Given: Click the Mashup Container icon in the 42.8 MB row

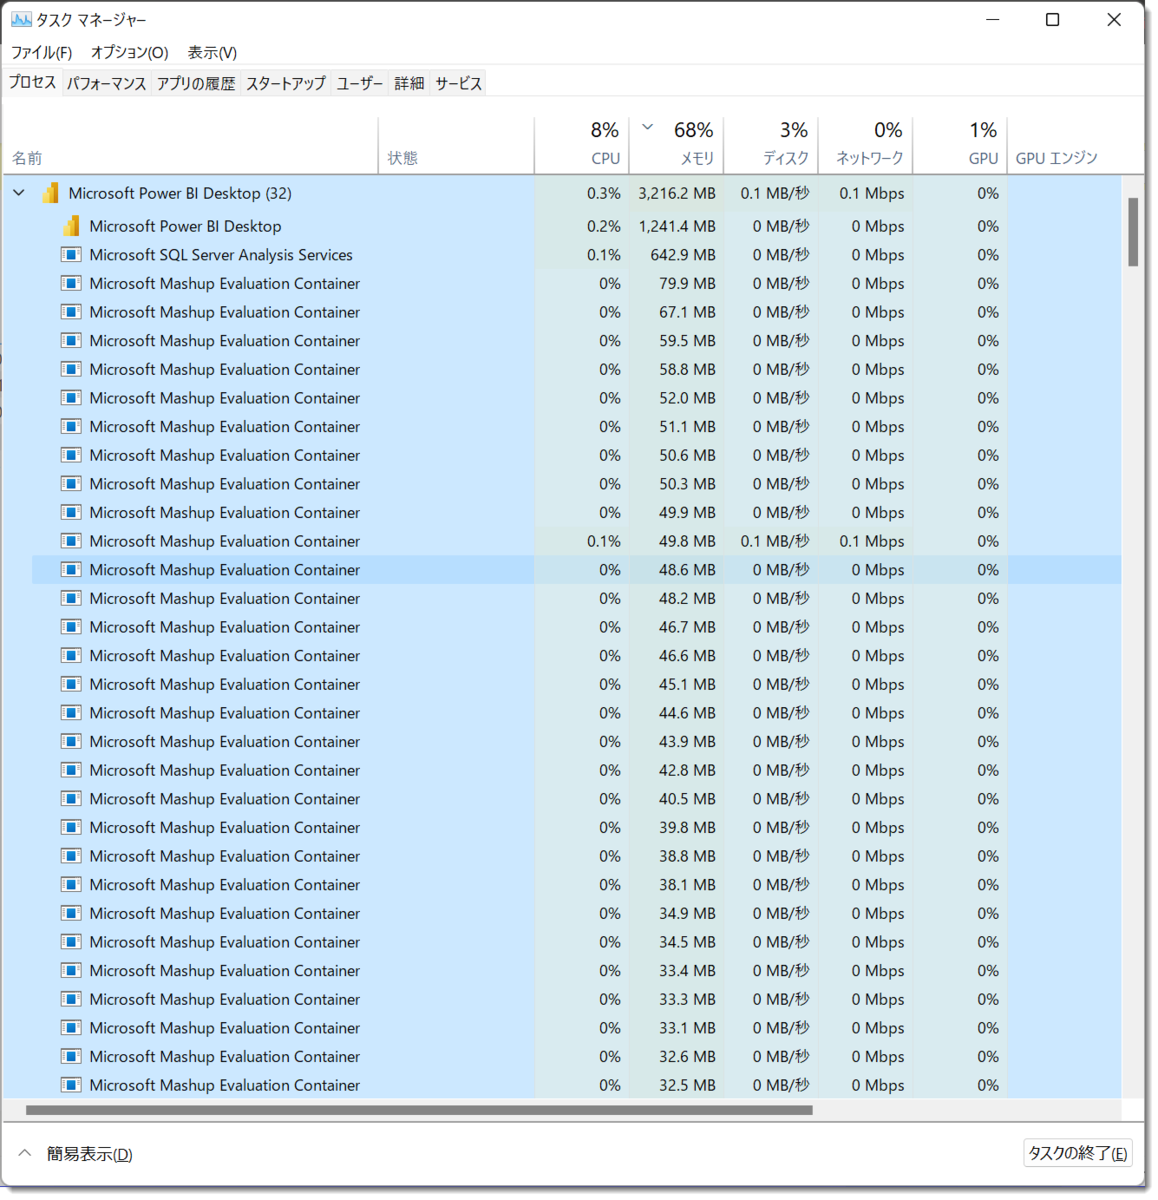Looking at the screenshot, I should coord(71,771).
